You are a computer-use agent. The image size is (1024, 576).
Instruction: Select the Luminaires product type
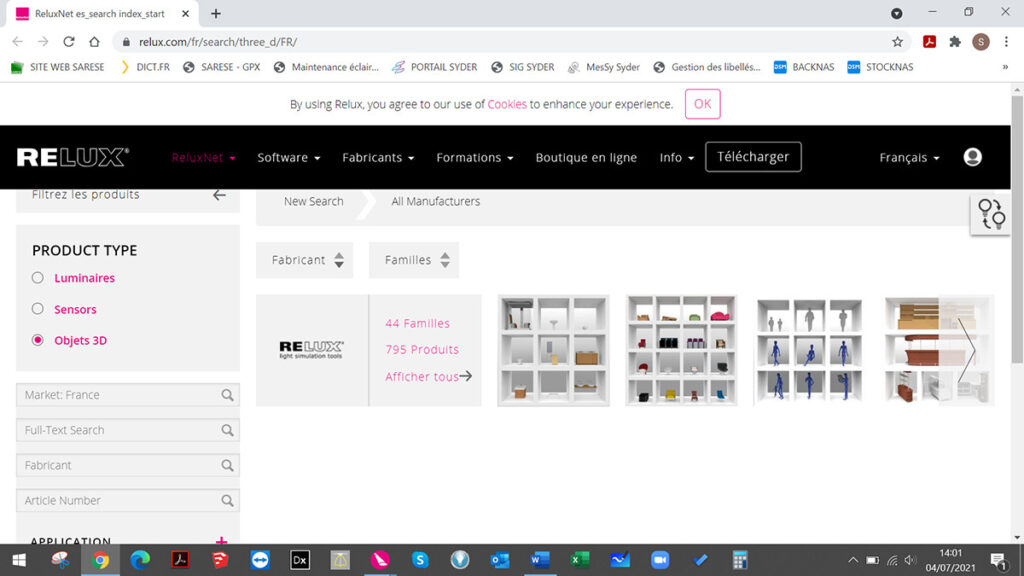38,278
